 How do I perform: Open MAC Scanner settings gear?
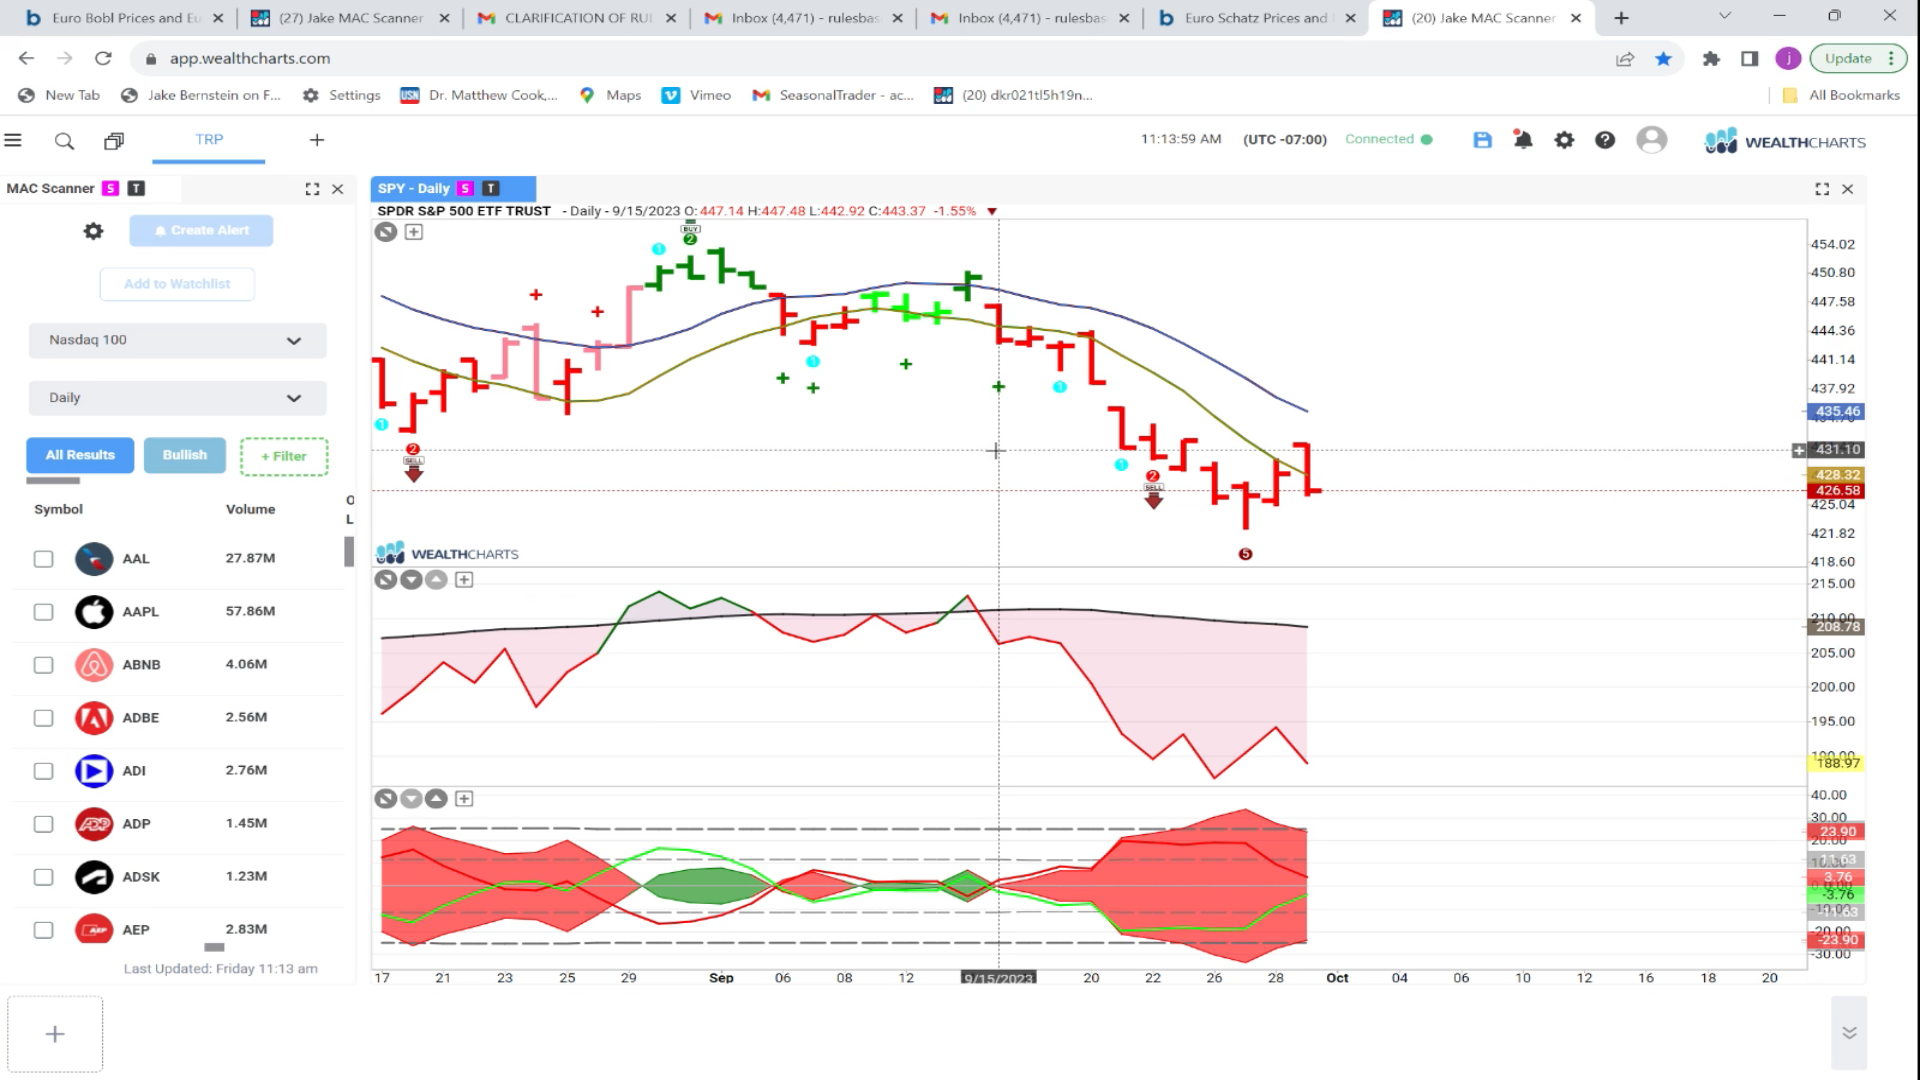pos(93,231)
